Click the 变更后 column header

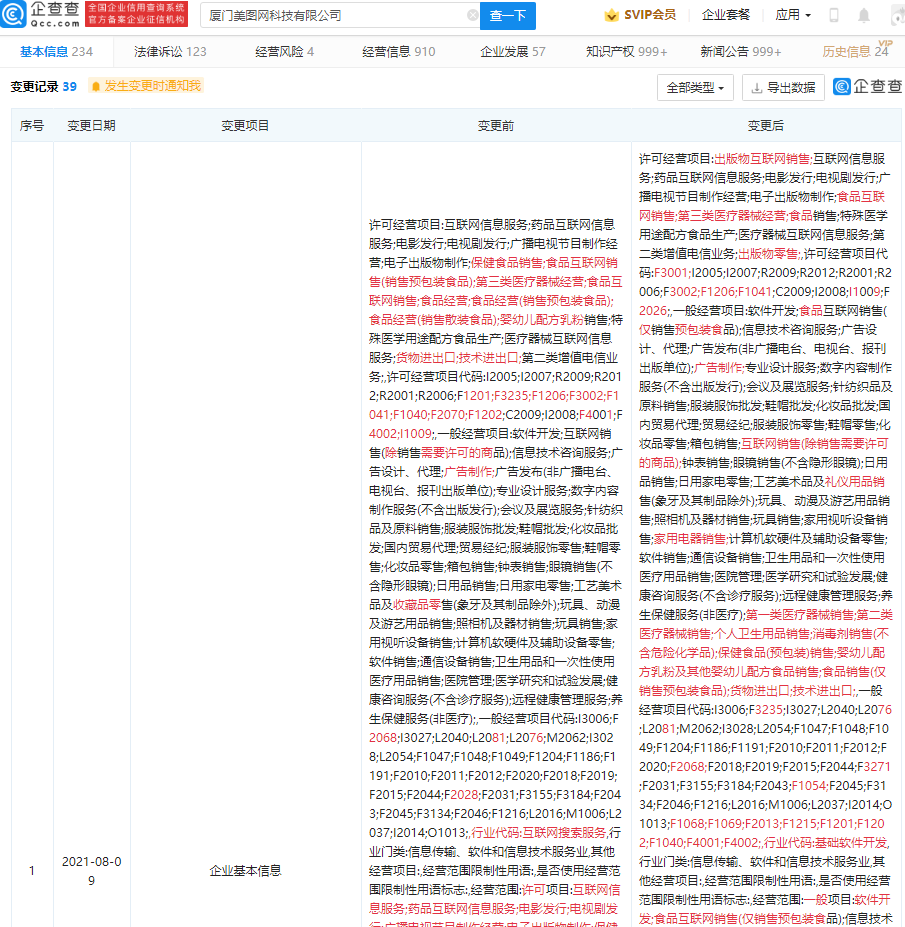765,125
